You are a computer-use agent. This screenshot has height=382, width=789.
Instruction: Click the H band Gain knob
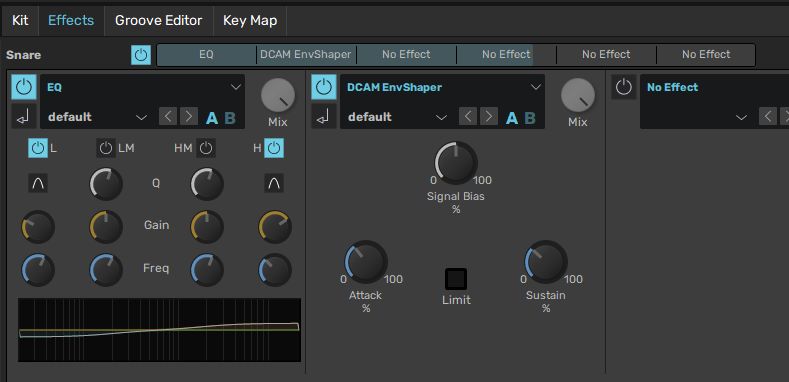[x=275, y=227]
